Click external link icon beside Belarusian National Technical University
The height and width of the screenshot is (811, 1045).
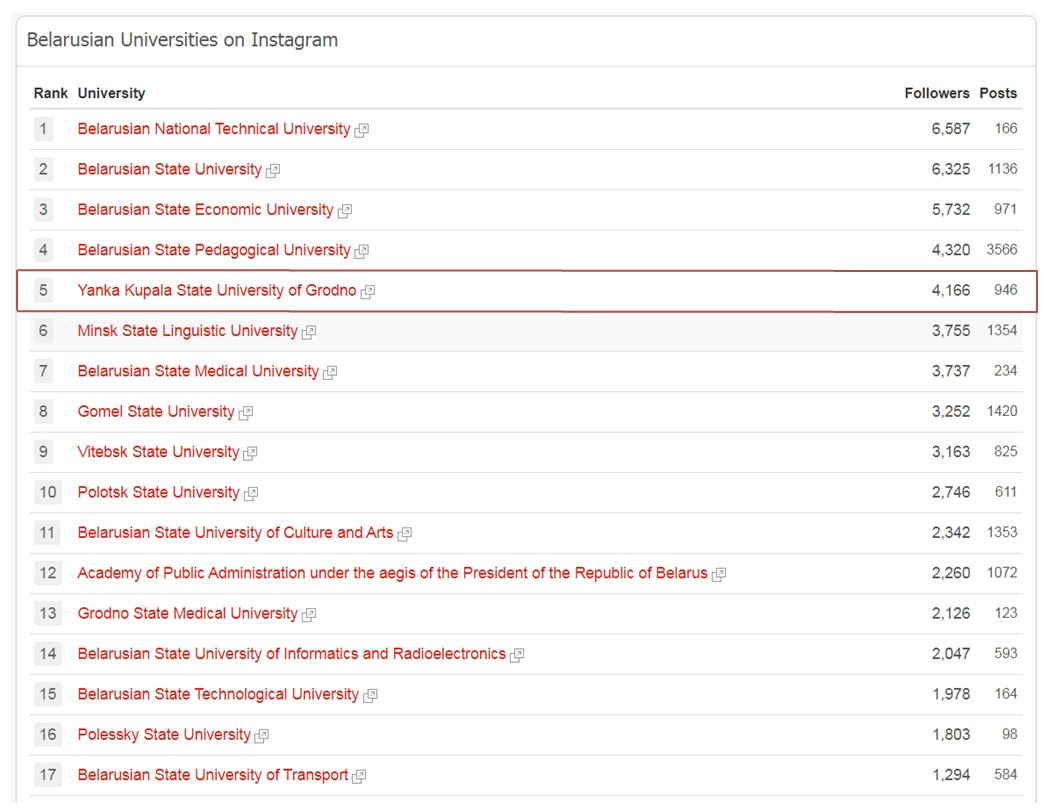(362, 130)
